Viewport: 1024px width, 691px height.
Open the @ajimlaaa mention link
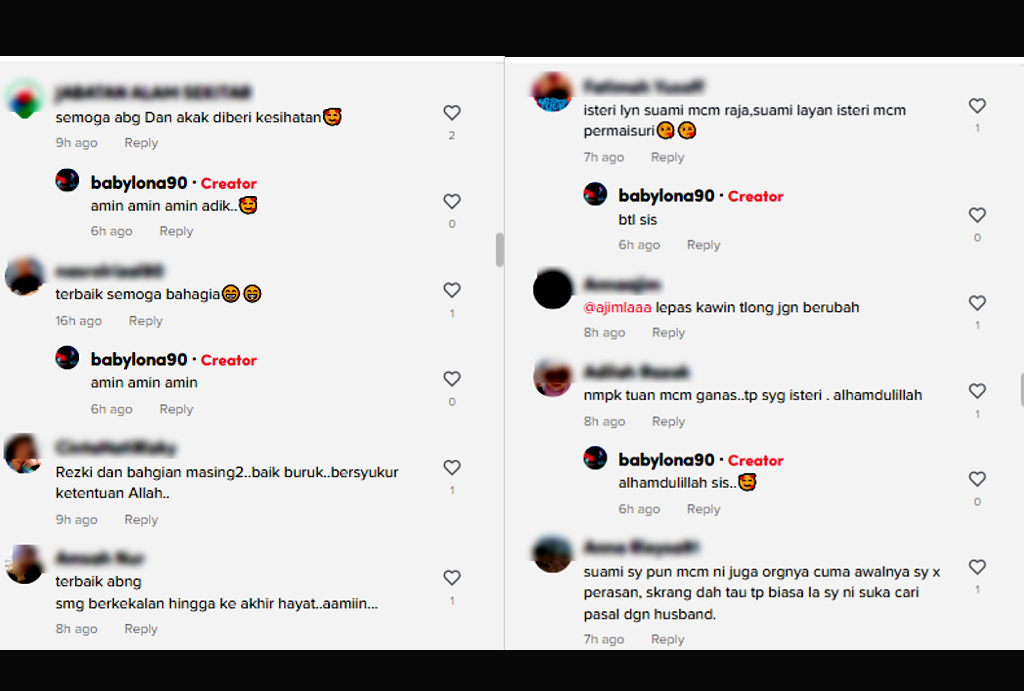point(617,308)
